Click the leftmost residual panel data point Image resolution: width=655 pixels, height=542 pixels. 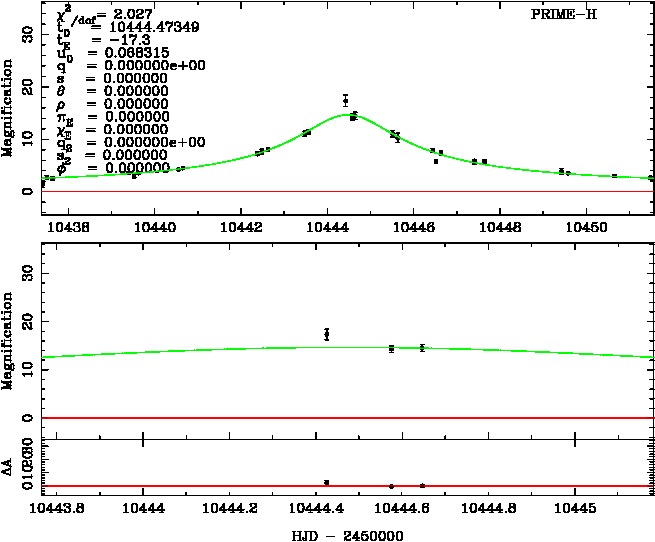click(327, 482)
